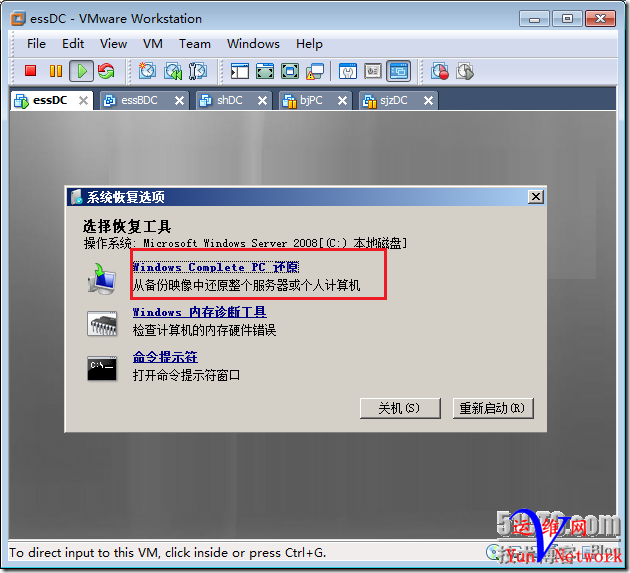
Task: Click the Complete PC restore computer icon
Action: pos(102,278)
